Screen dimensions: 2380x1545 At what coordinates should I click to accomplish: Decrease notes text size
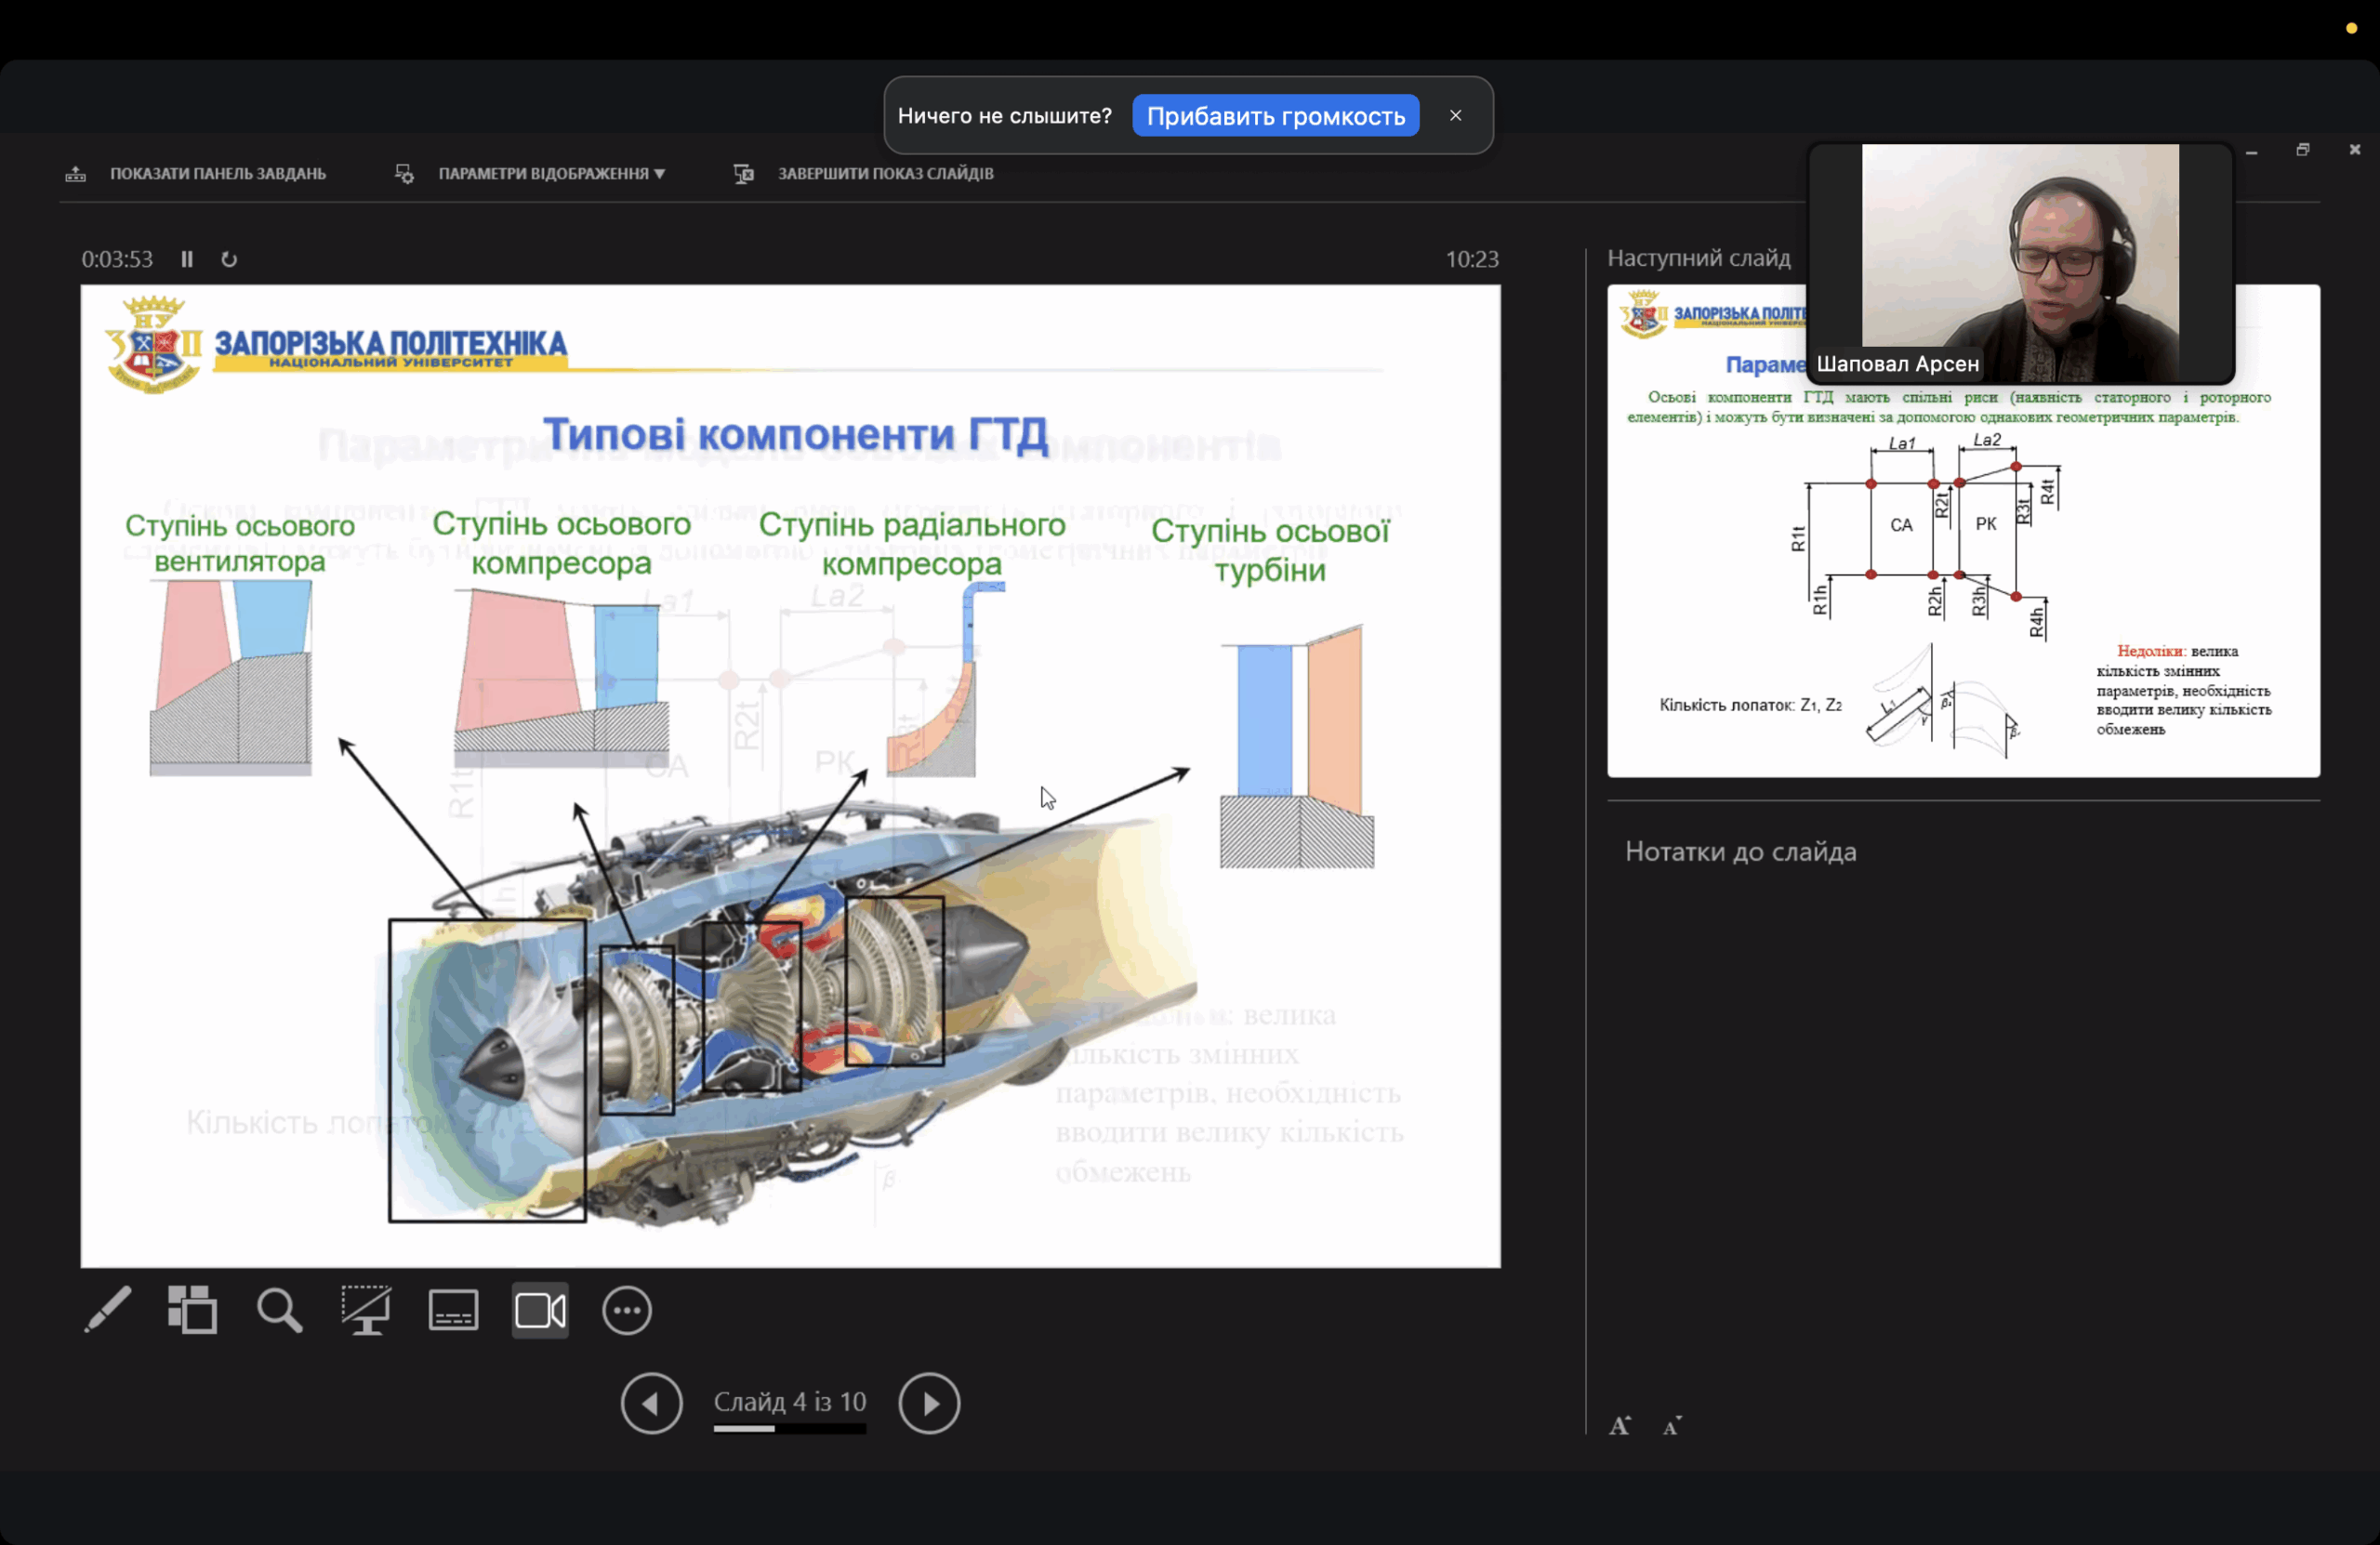pos(1672,1426)
